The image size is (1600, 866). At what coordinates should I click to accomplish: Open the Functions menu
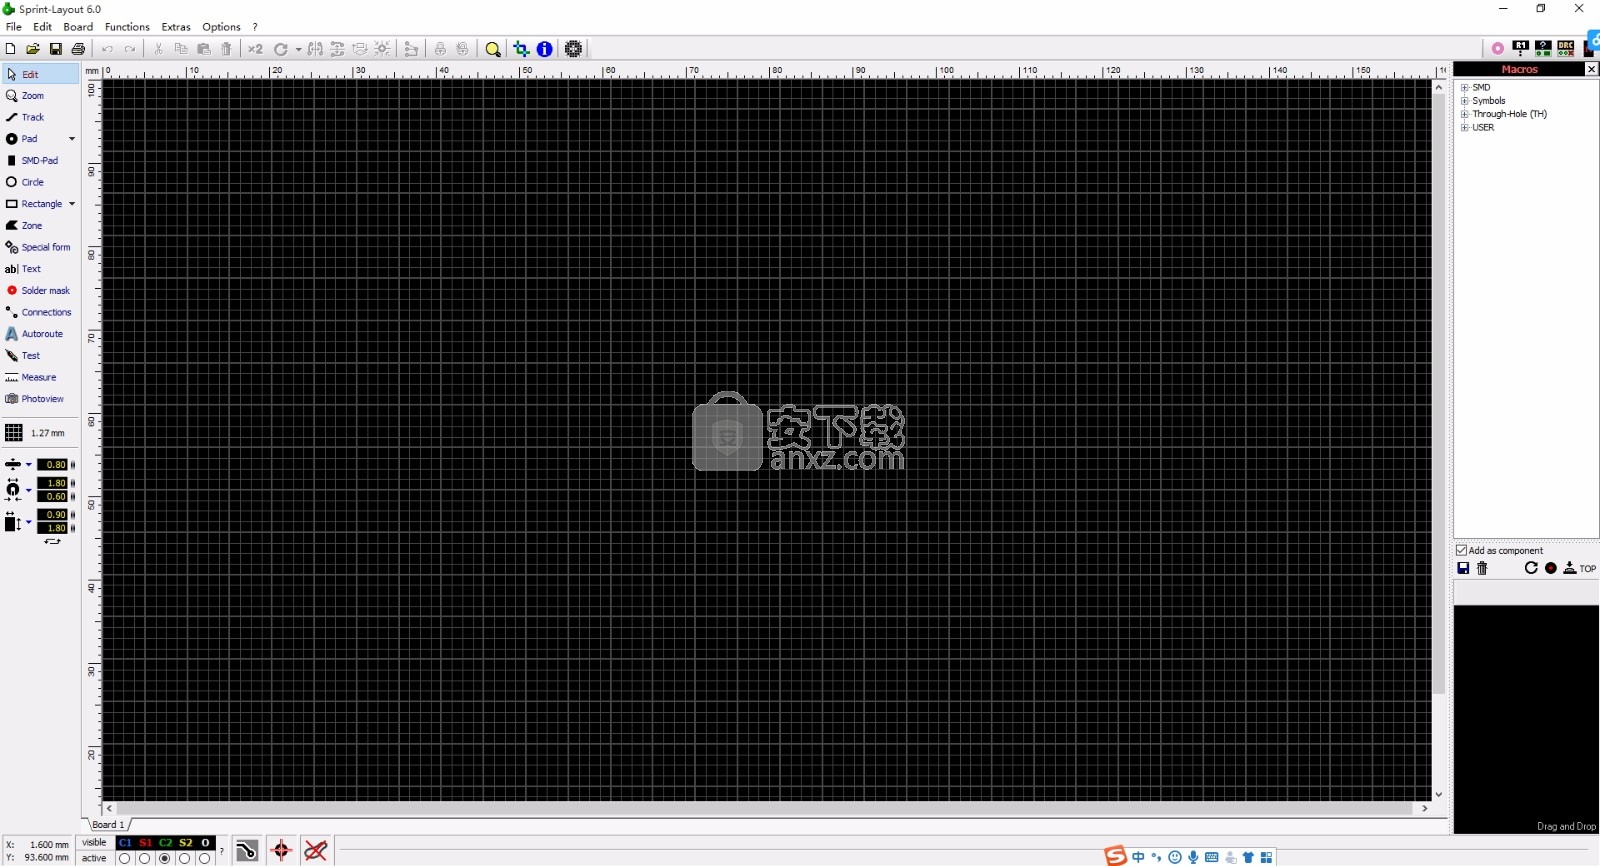(x=127, y=27)
